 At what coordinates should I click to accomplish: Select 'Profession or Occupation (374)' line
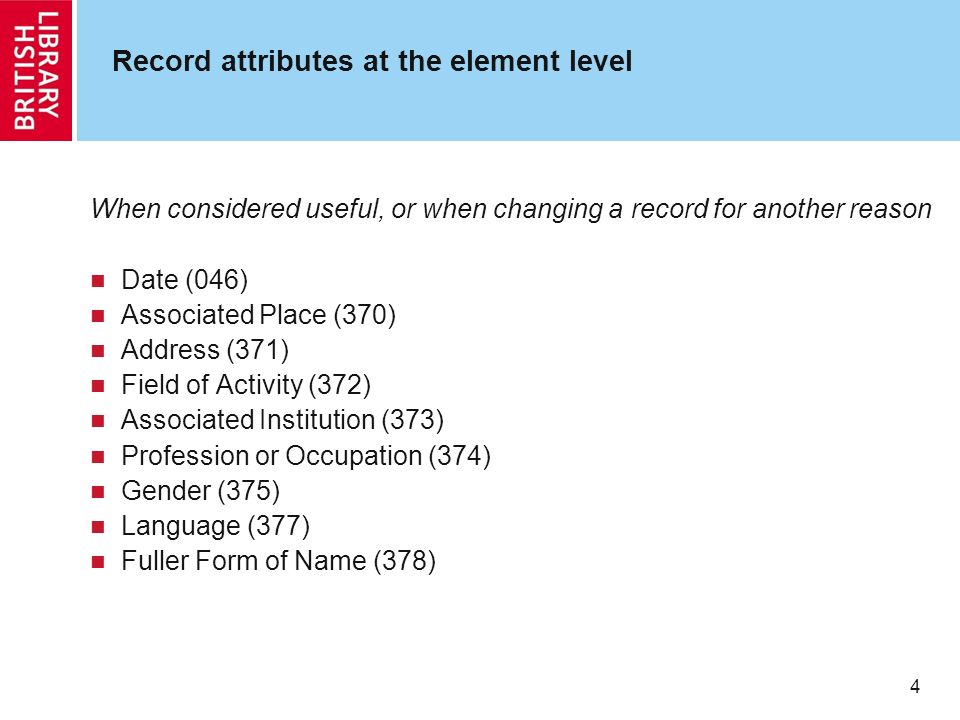coord(306,456)
